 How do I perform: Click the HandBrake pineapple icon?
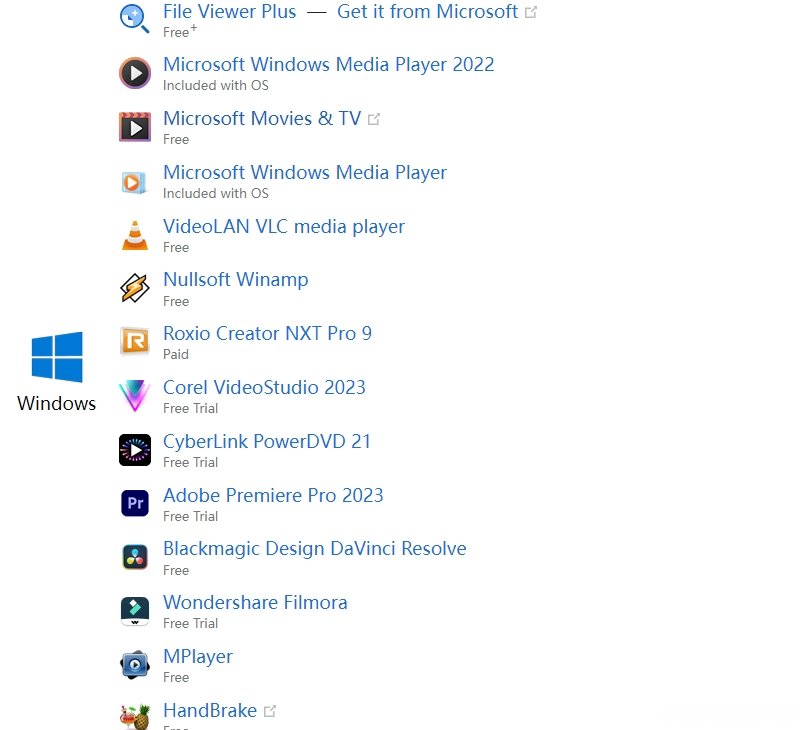(x=135, y=717)
